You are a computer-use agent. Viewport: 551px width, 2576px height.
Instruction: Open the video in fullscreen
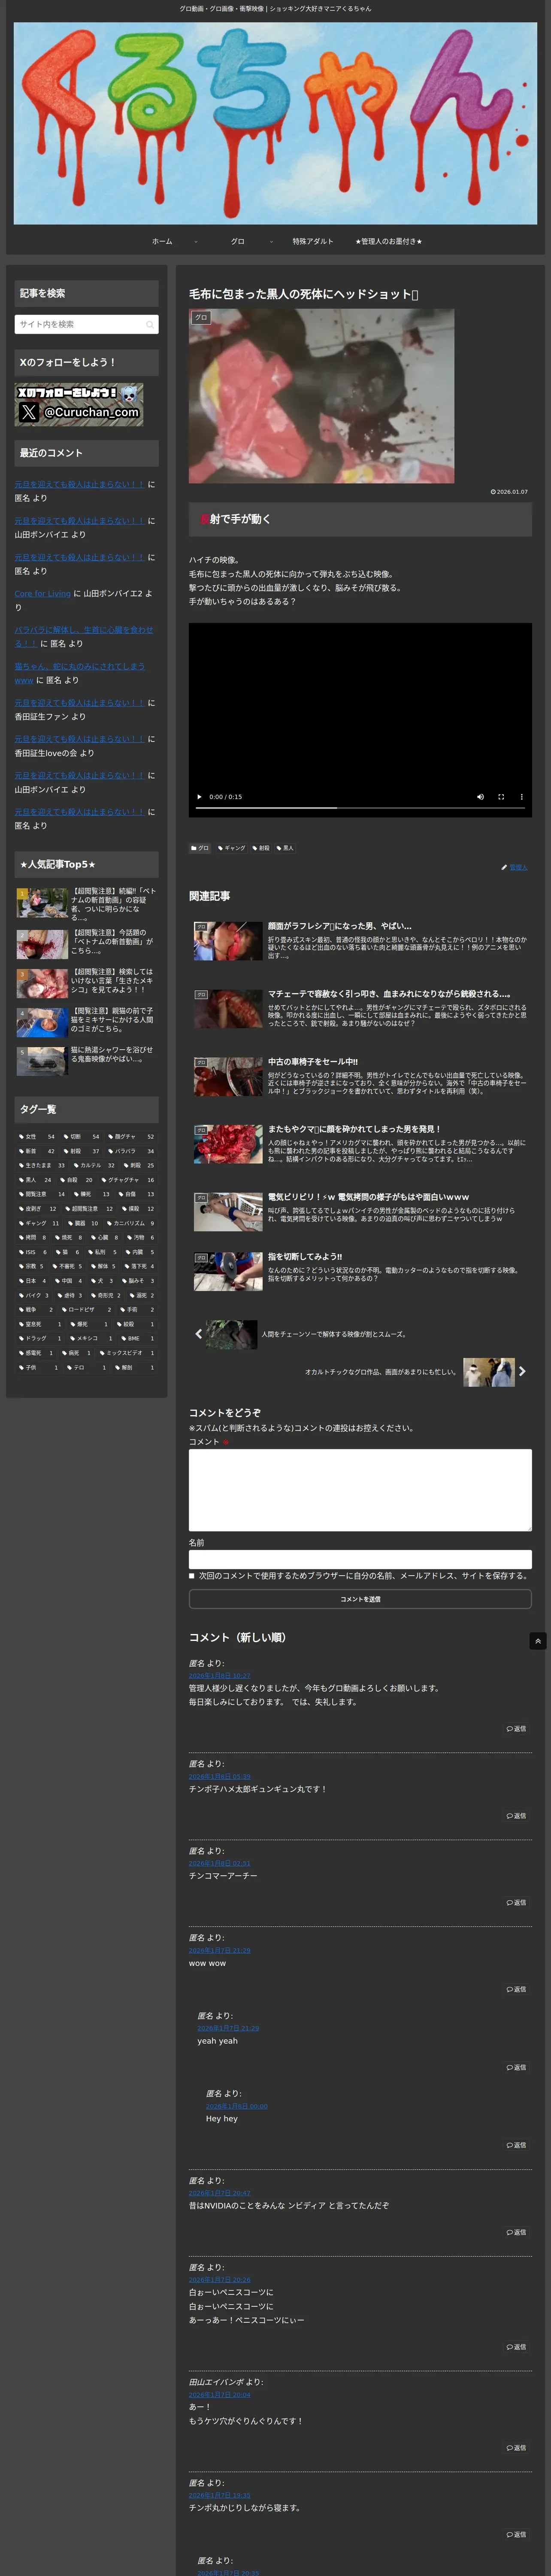[501, 797]
